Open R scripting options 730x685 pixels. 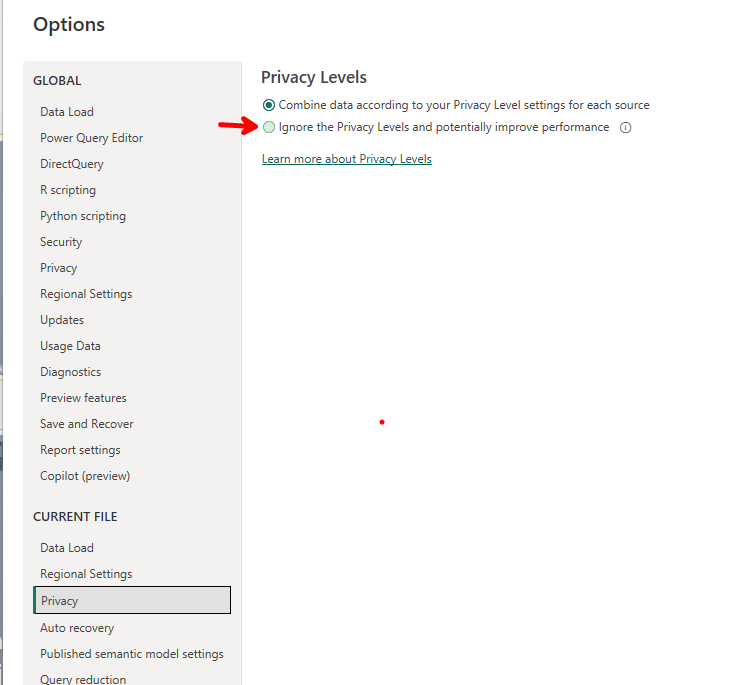[68, 190]
